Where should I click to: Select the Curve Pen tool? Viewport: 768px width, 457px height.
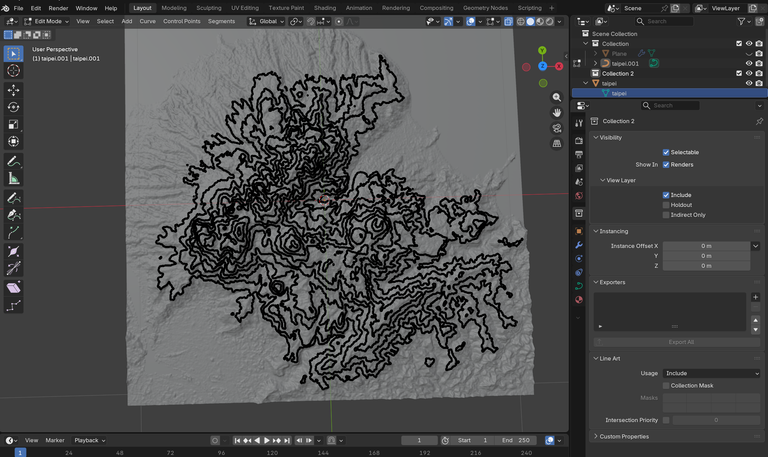[x=13, y=215]
